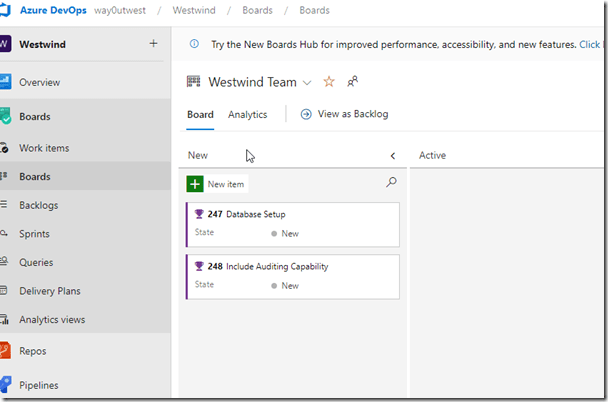Click the Pipelines icon in sidebar
This screenshot has height=402, width=608.
coord(5,385)
